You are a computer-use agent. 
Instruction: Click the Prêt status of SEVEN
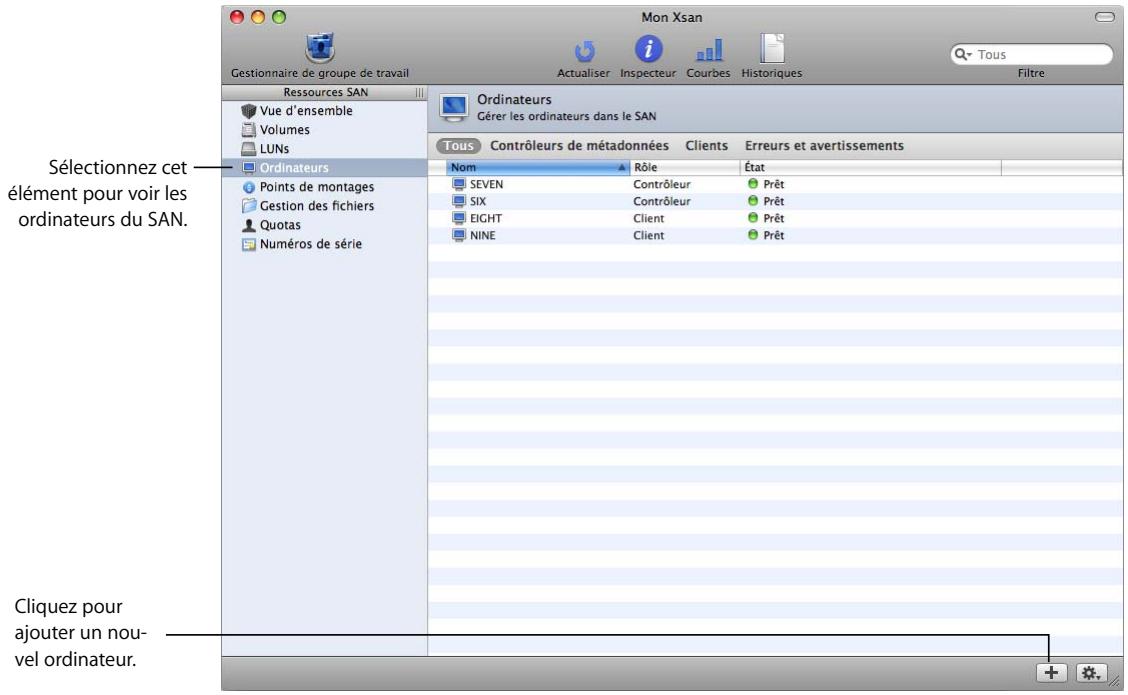[766, 184]
